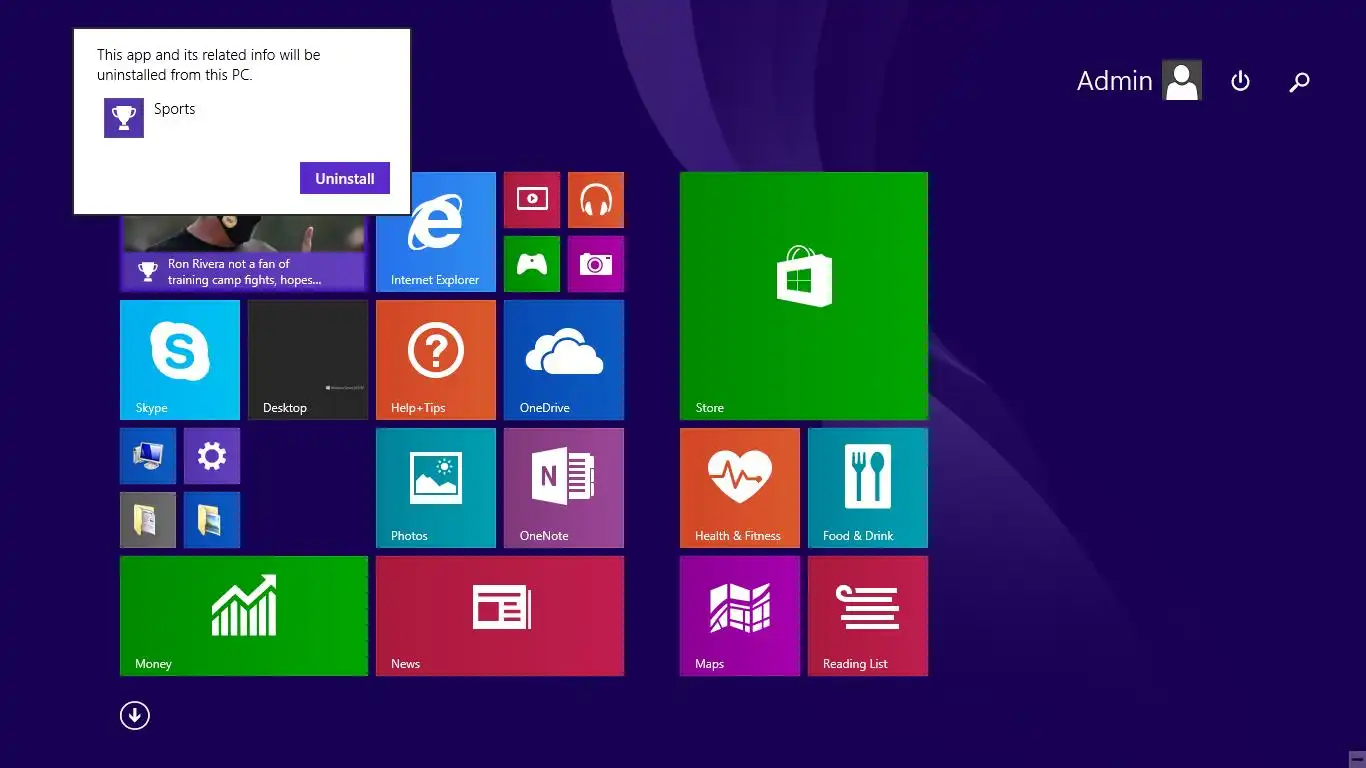The height and width of the screenshot is (768, 1366).
Task: Open the News tile
Action: [500, 616]
